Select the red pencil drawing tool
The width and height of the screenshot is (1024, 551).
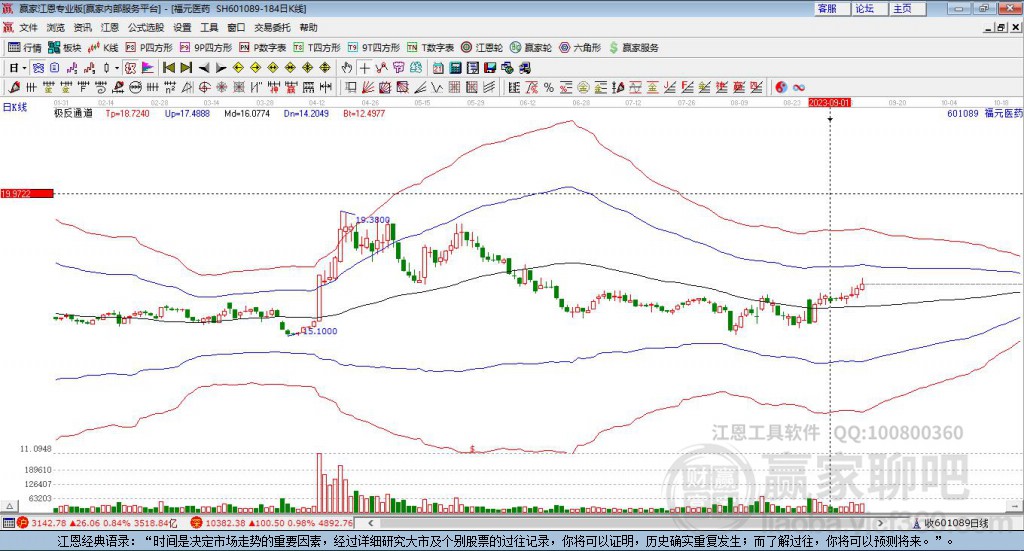14,87
